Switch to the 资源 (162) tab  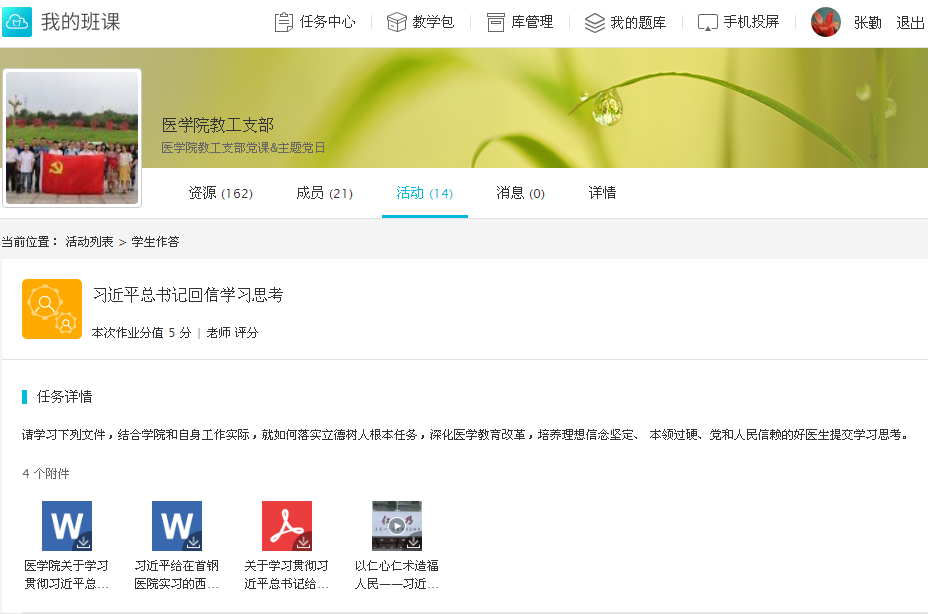coord(220,193)
